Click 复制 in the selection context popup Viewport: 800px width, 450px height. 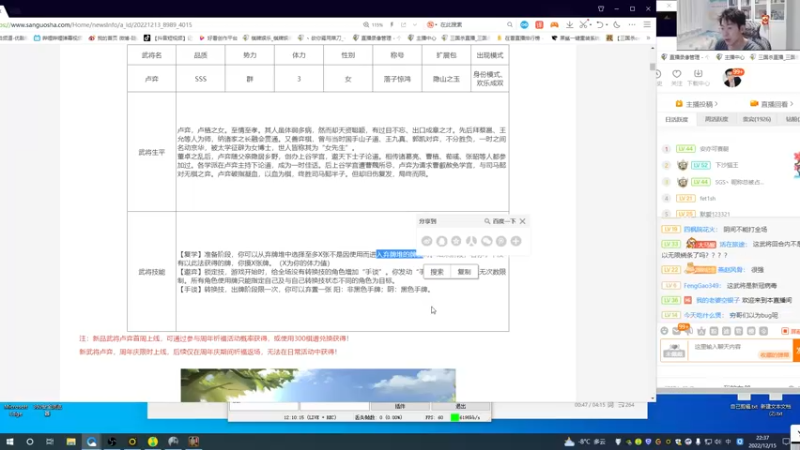(464, 272)
